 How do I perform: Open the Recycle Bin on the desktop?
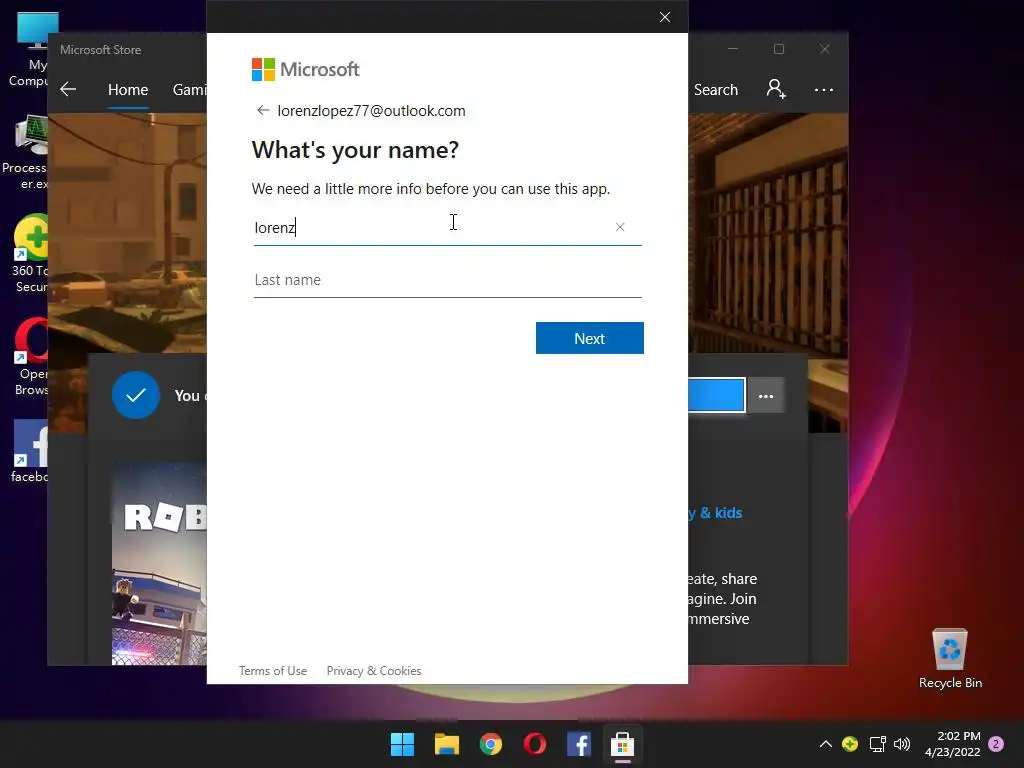pos(950,658)
